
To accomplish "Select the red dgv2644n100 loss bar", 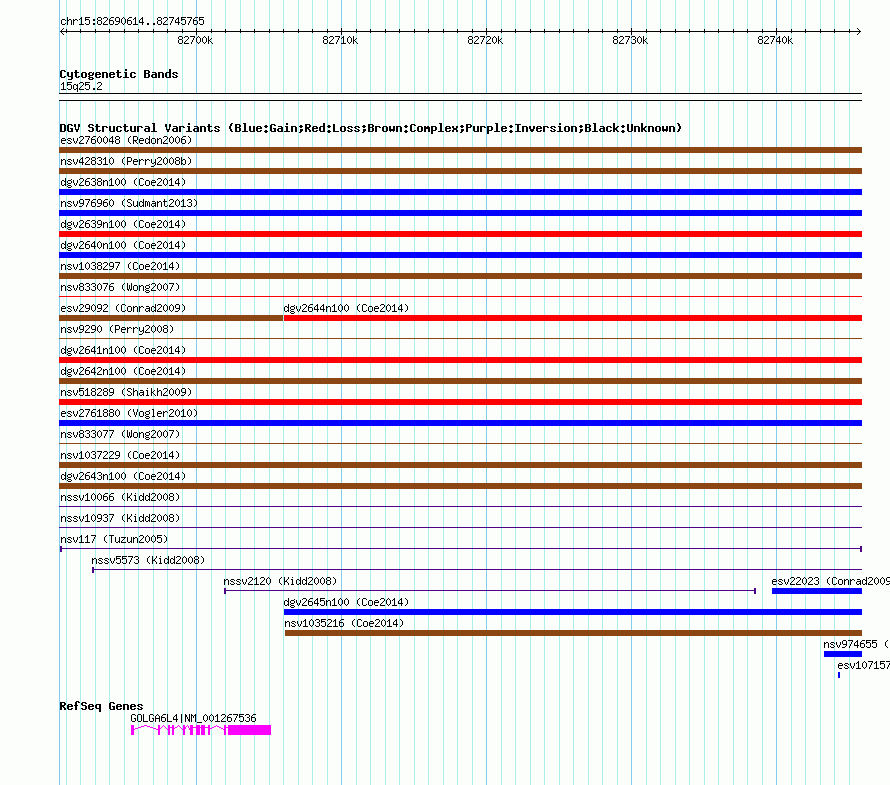I will 573,318.
